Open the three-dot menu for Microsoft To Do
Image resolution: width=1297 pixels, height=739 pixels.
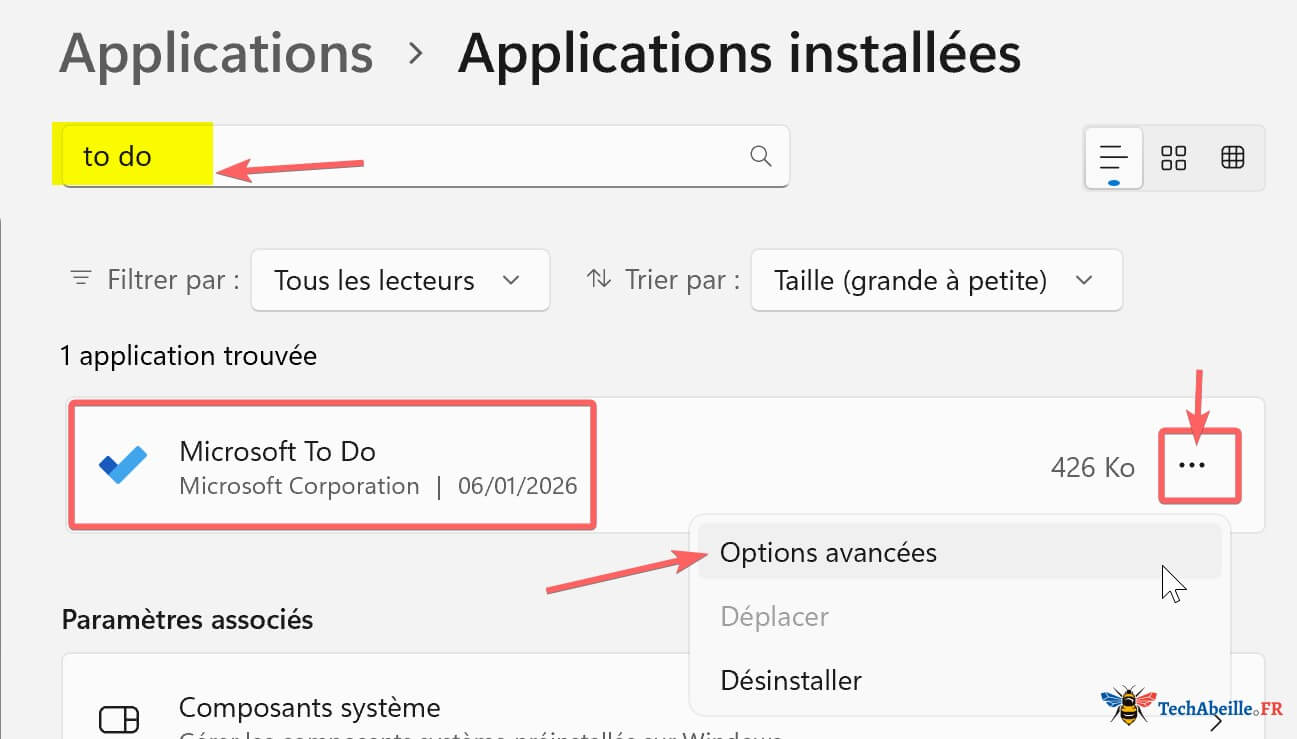pyautogui.click(x=1199, y=465)
